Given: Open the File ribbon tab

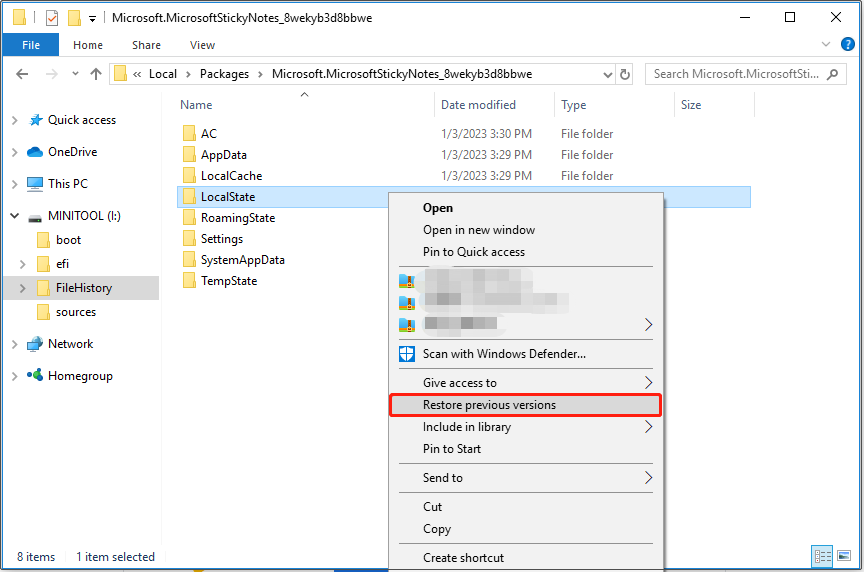Looking at the screenshot, I should tap(31, 45).
